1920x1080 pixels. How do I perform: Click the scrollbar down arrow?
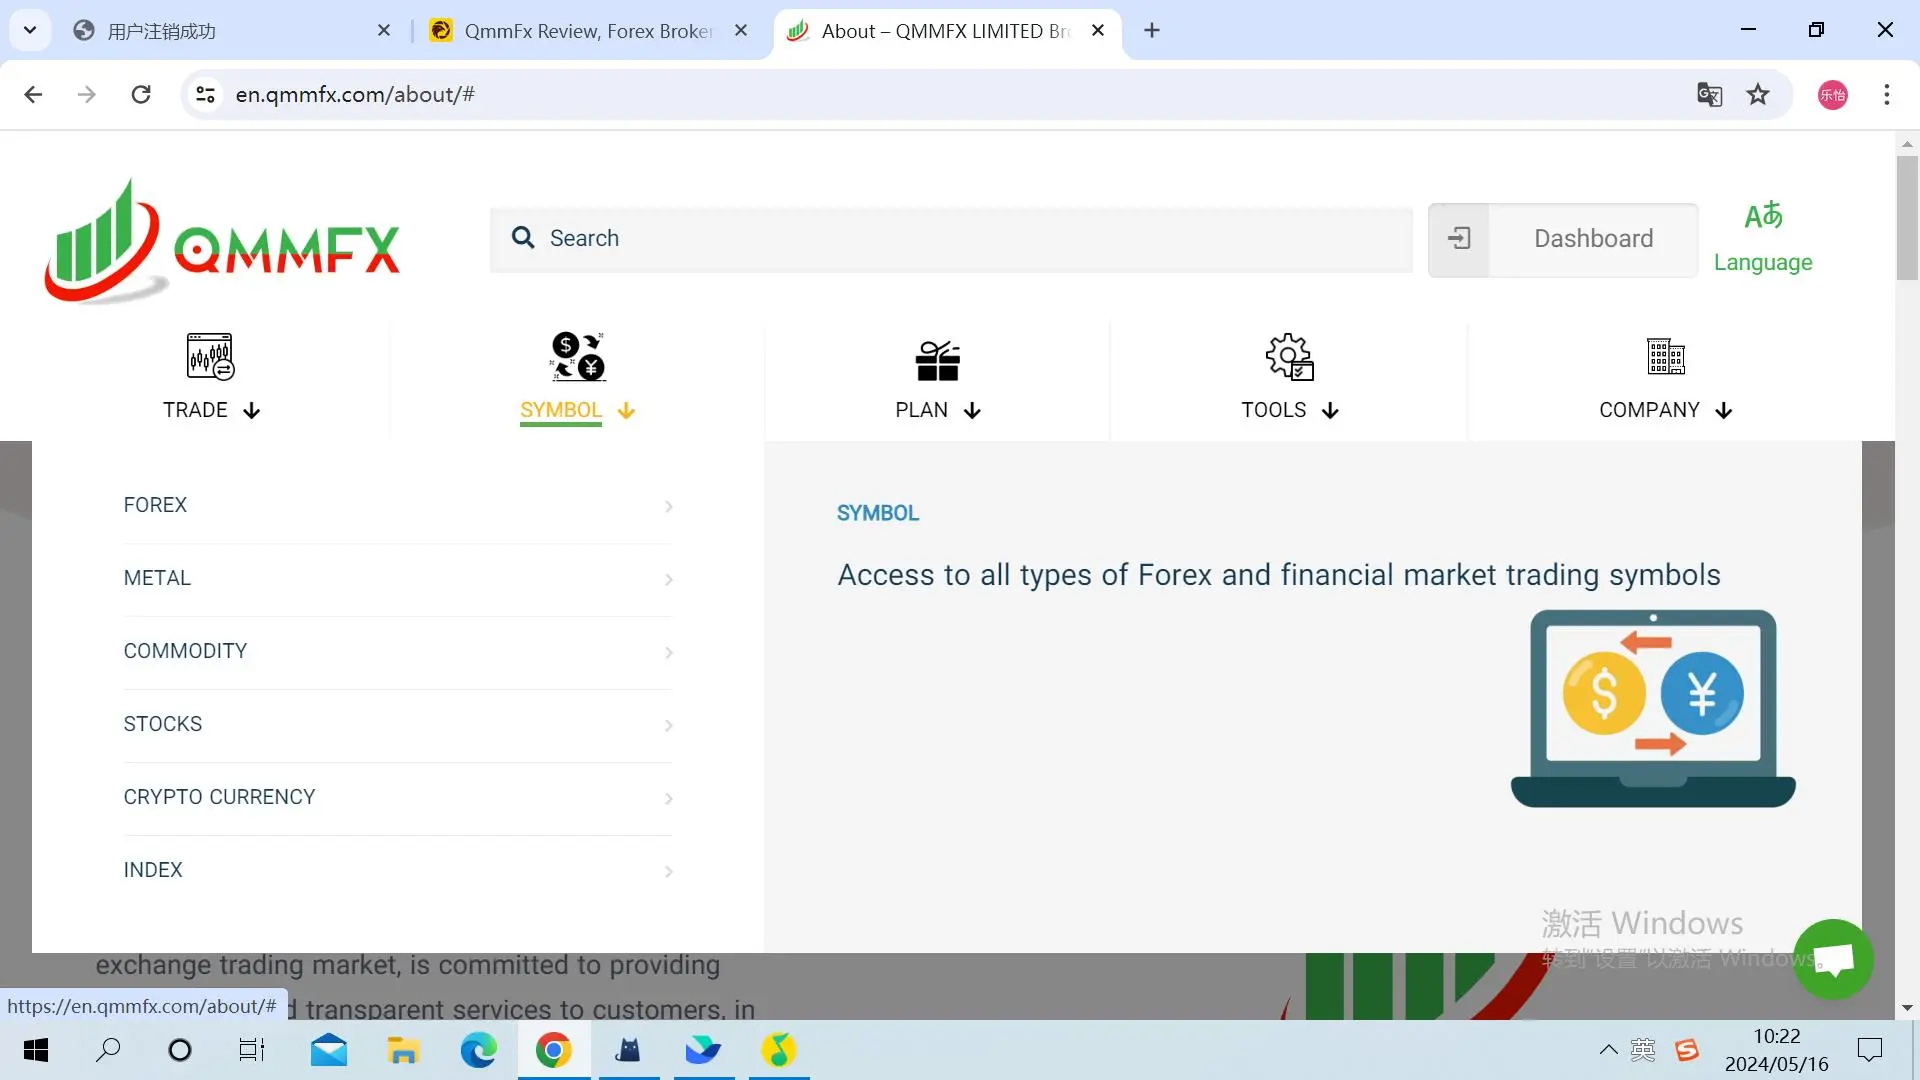(1907, 1008)
